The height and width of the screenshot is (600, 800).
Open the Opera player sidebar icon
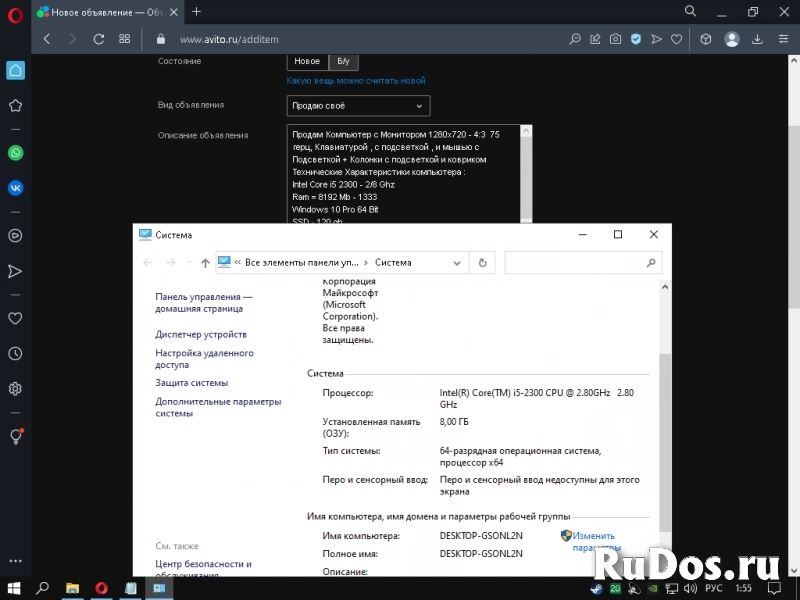point(15,236)
